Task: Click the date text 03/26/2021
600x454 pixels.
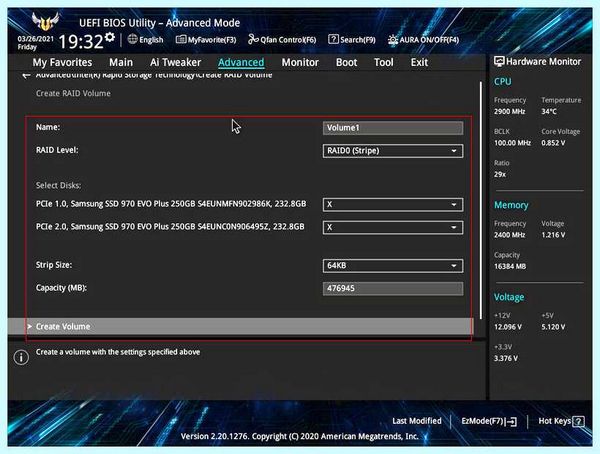Action: point(36,39)
